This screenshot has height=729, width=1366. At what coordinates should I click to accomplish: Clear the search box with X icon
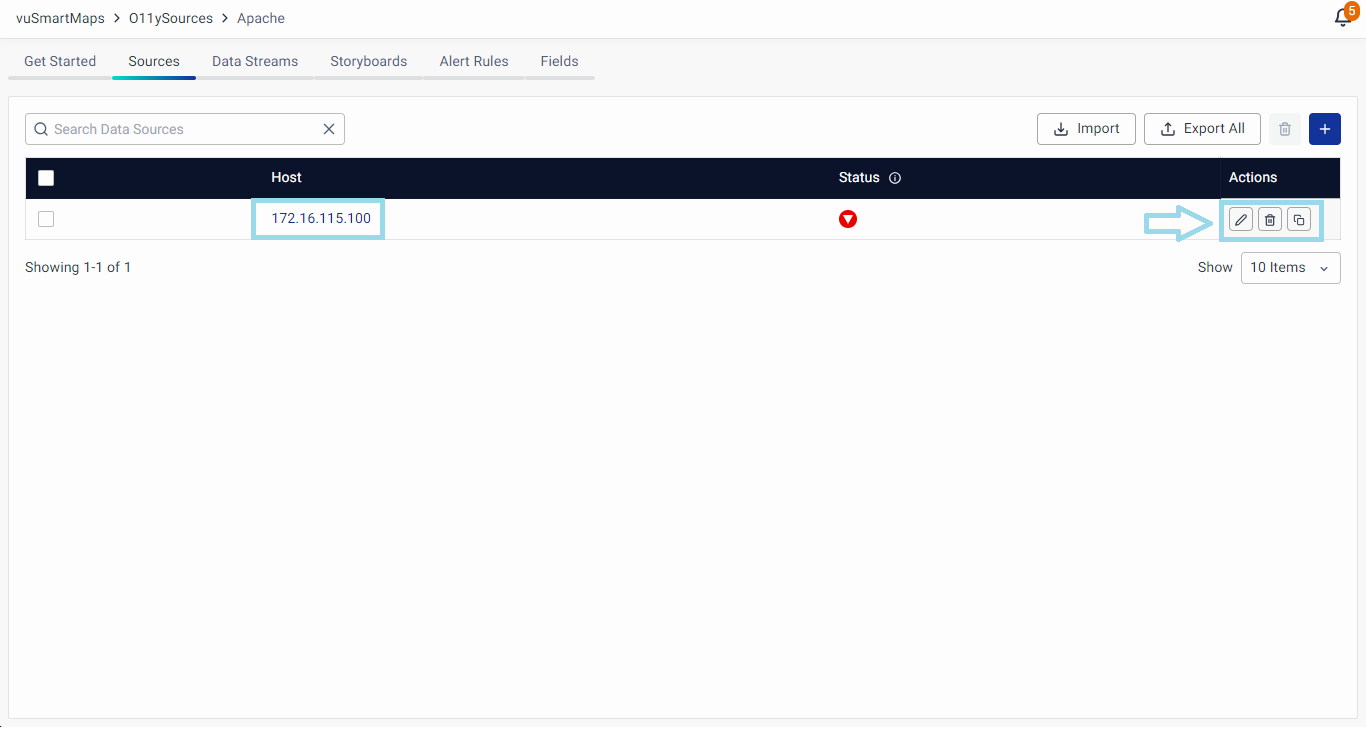pyautogui.click(x=328, y=129)
